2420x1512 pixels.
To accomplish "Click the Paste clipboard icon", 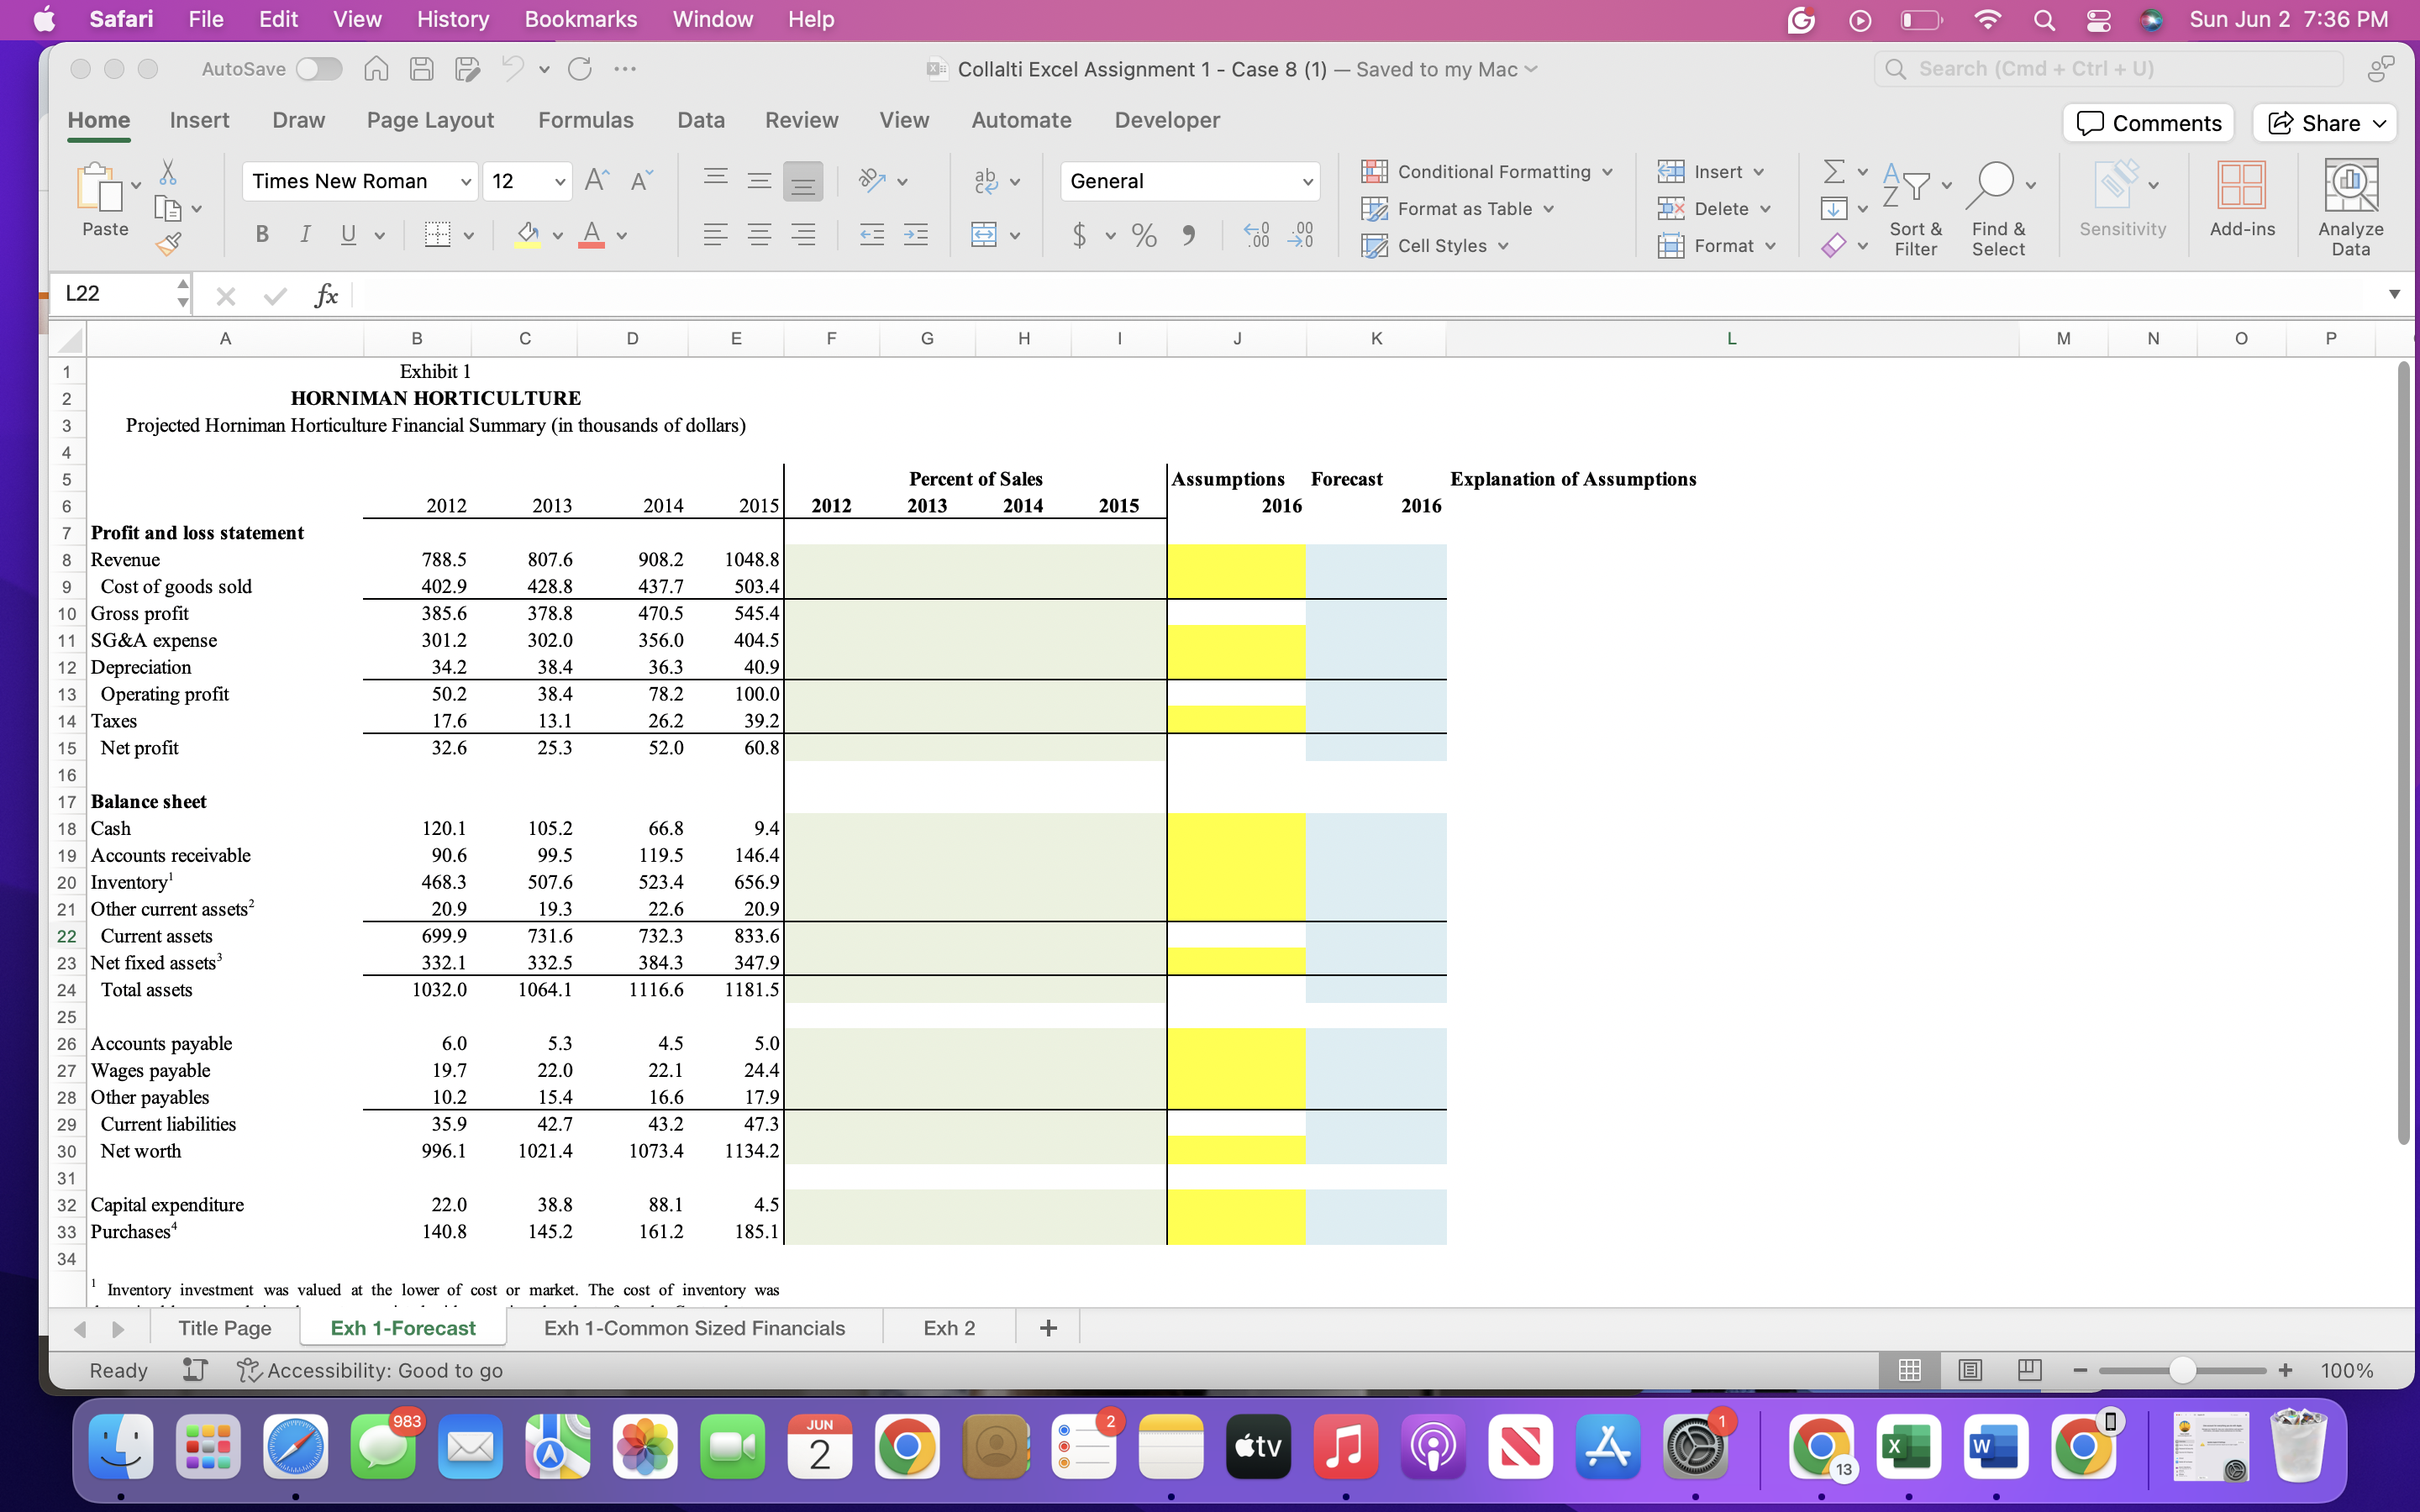I will point(99,187).
